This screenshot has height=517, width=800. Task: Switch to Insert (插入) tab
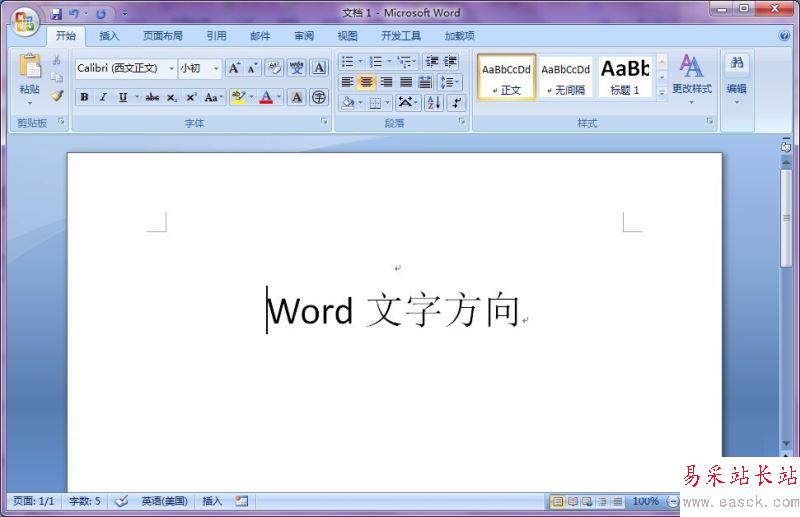click(109, 36)
